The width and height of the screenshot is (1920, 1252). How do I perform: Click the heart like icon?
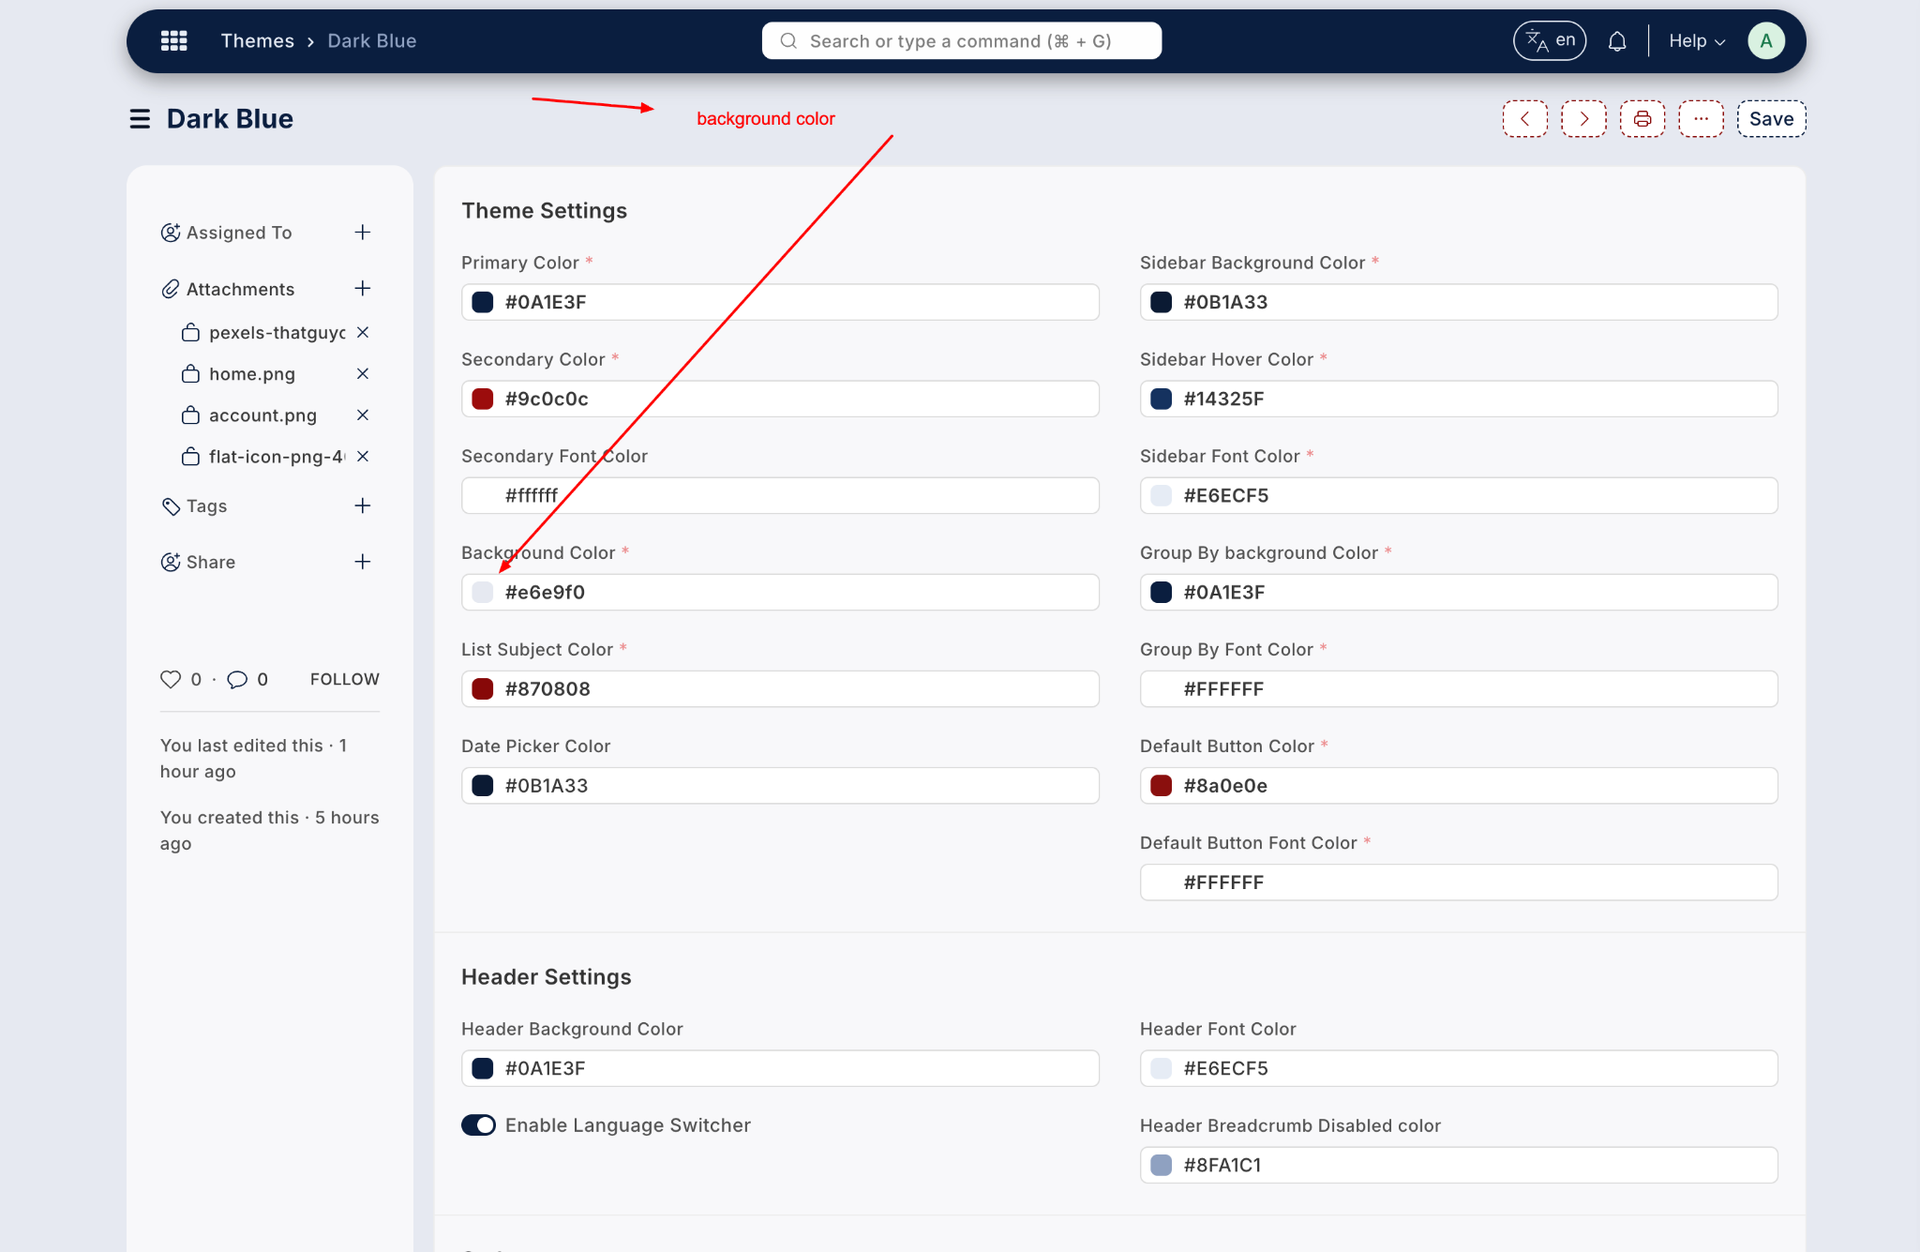(170, 679)
